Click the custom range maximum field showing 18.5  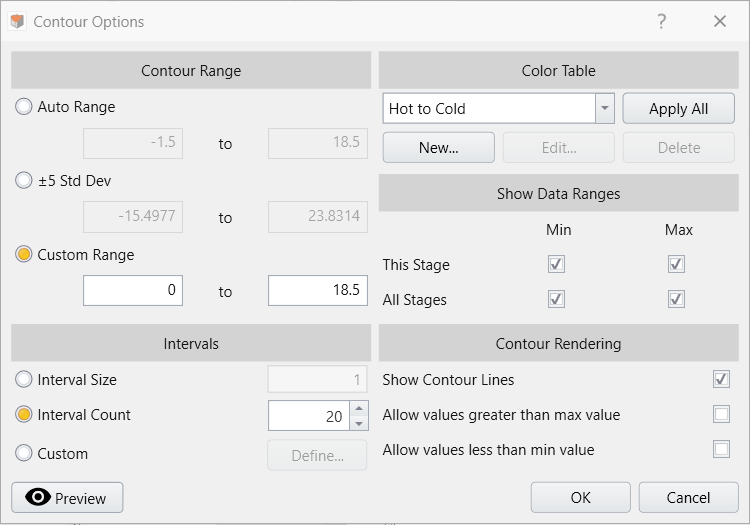[x=318, y=290]
